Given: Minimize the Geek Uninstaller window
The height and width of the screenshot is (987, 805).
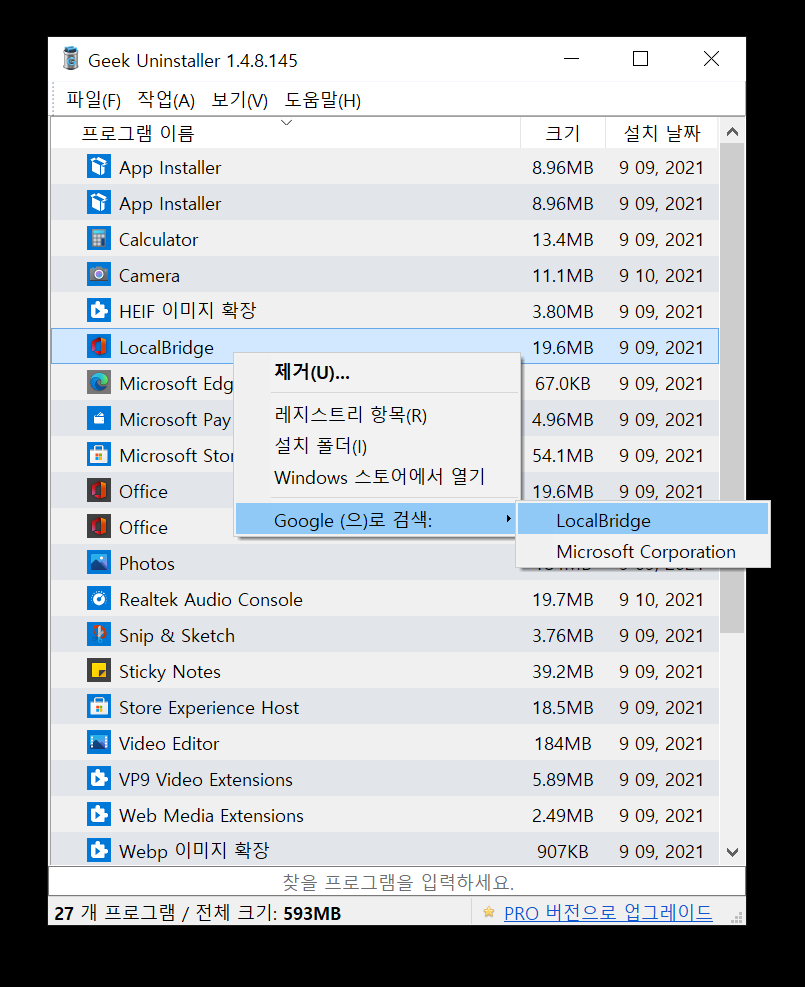Looking at the screenshot, I should 571,59.
